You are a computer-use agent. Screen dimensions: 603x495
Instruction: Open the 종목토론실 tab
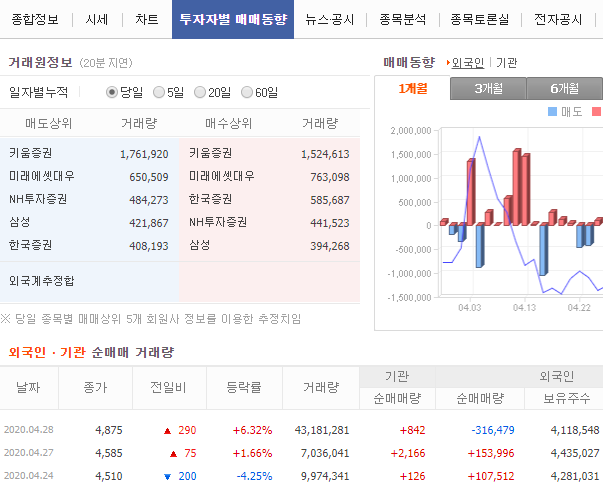[480, 19]
